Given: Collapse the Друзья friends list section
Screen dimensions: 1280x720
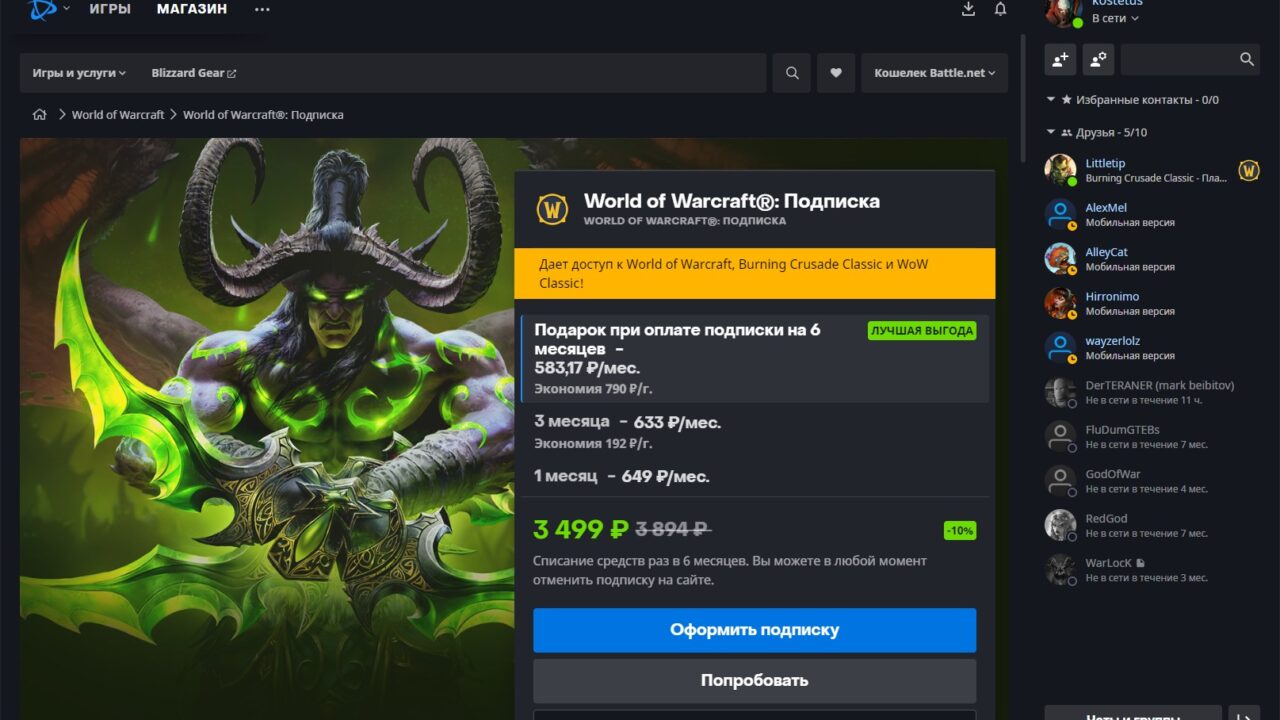Looking at the screenshot, I should pos(1051,132).
